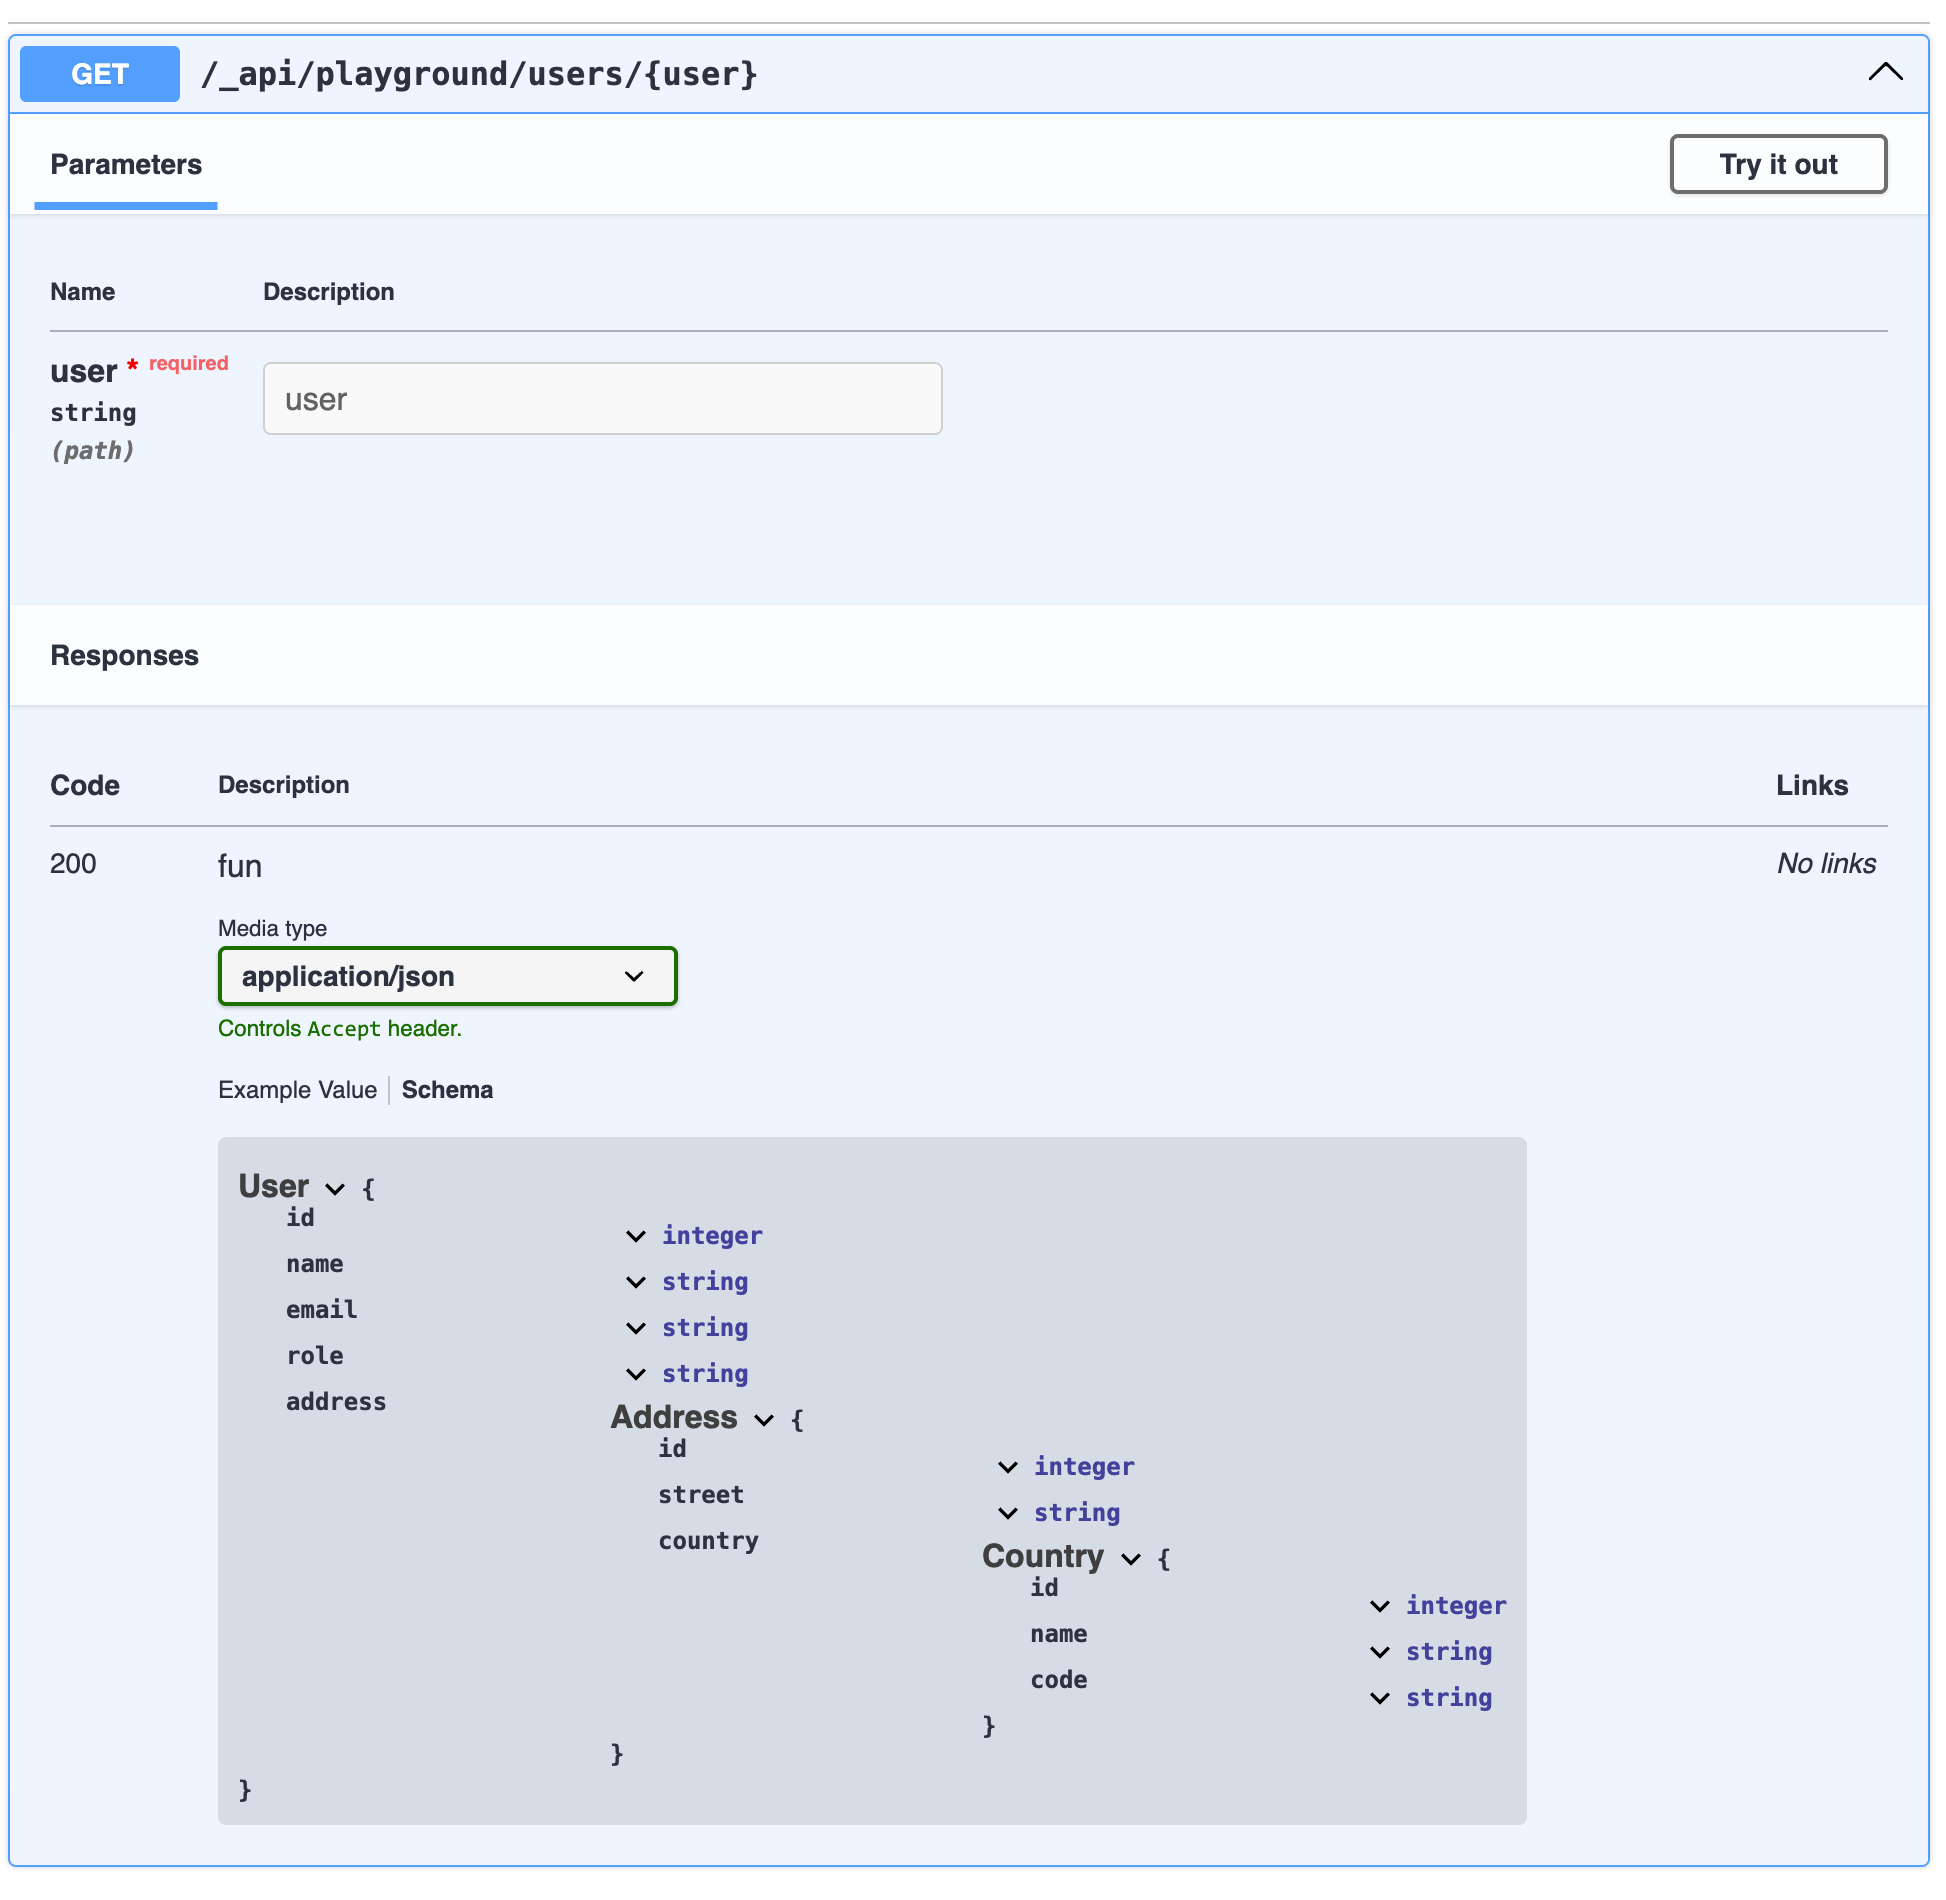Expand the string type of role field
Screen dimensions: 1946x1900
pos(636,1374)
